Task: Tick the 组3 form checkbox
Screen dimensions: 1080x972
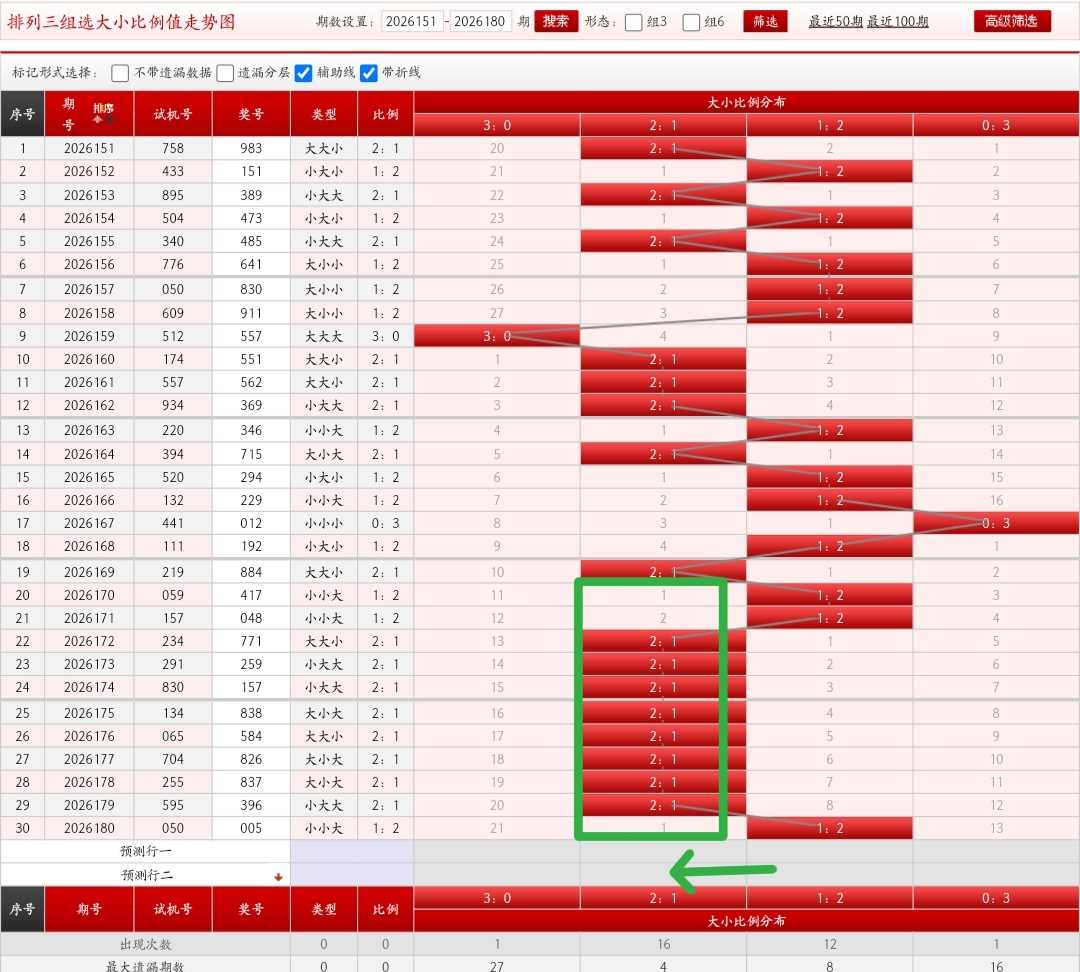Action: (x=633, y=22)
